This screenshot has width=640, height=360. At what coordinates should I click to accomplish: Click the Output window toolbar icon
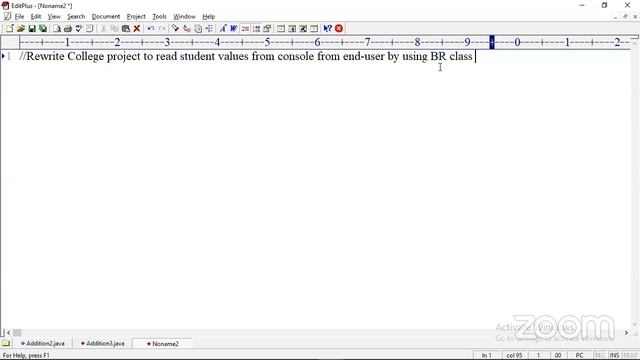(x=292, y=29)
